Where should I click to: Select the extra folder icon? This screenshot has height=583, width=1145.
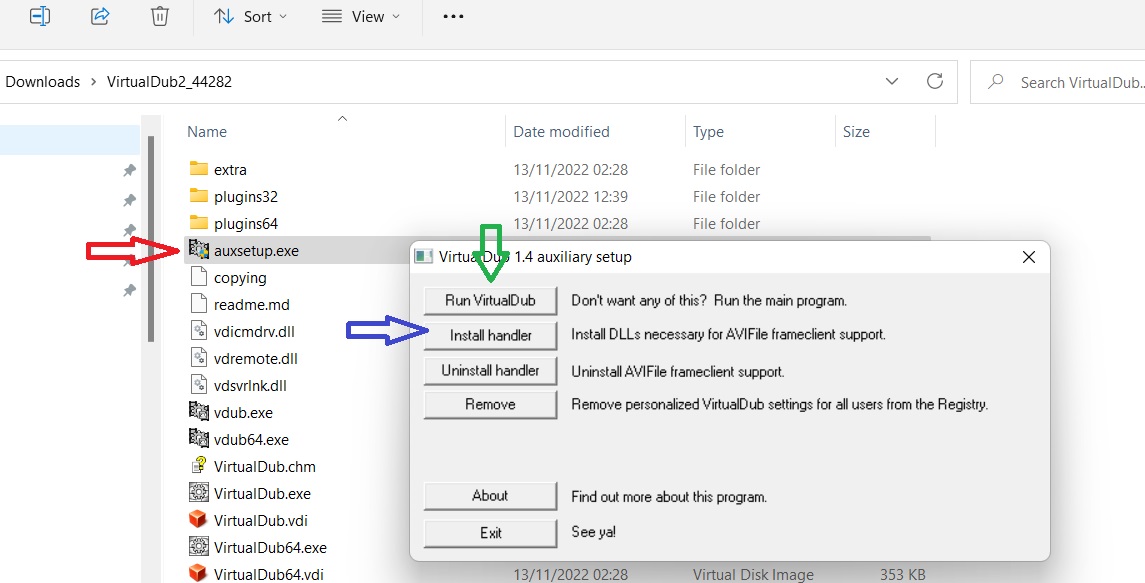point(199,169)
